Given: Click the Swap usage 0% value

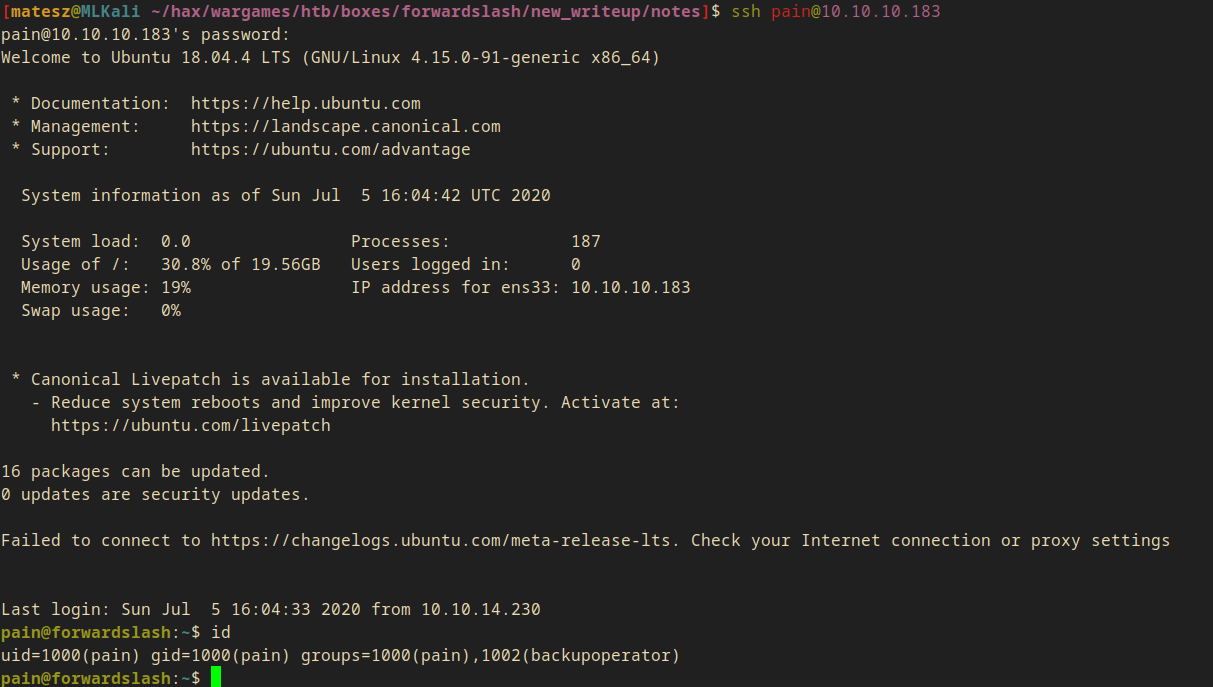Looking at the screenshot, I should coord(170,310).
